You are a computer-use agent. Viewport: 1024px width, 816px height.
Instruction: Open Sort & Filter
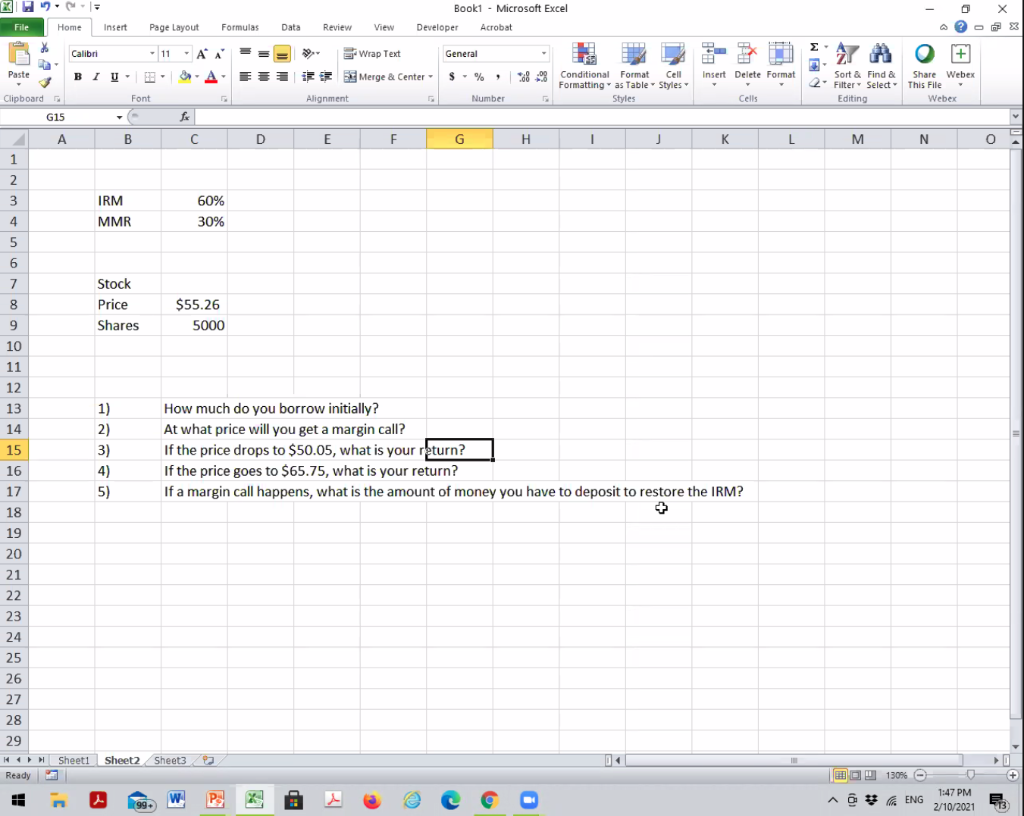point(846,65)
